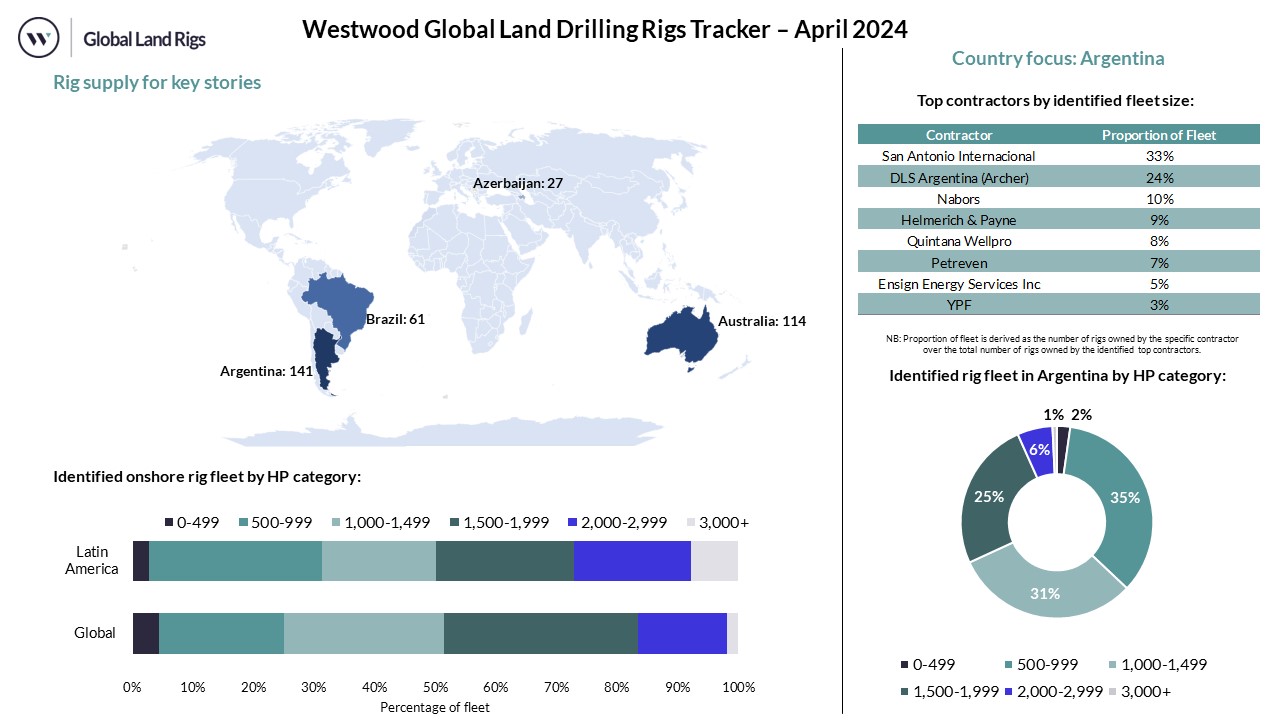This screenshot has width=1280, height=720.
Task: Click 0-499 swatch in bar chart legend
Action: point(169,523)
